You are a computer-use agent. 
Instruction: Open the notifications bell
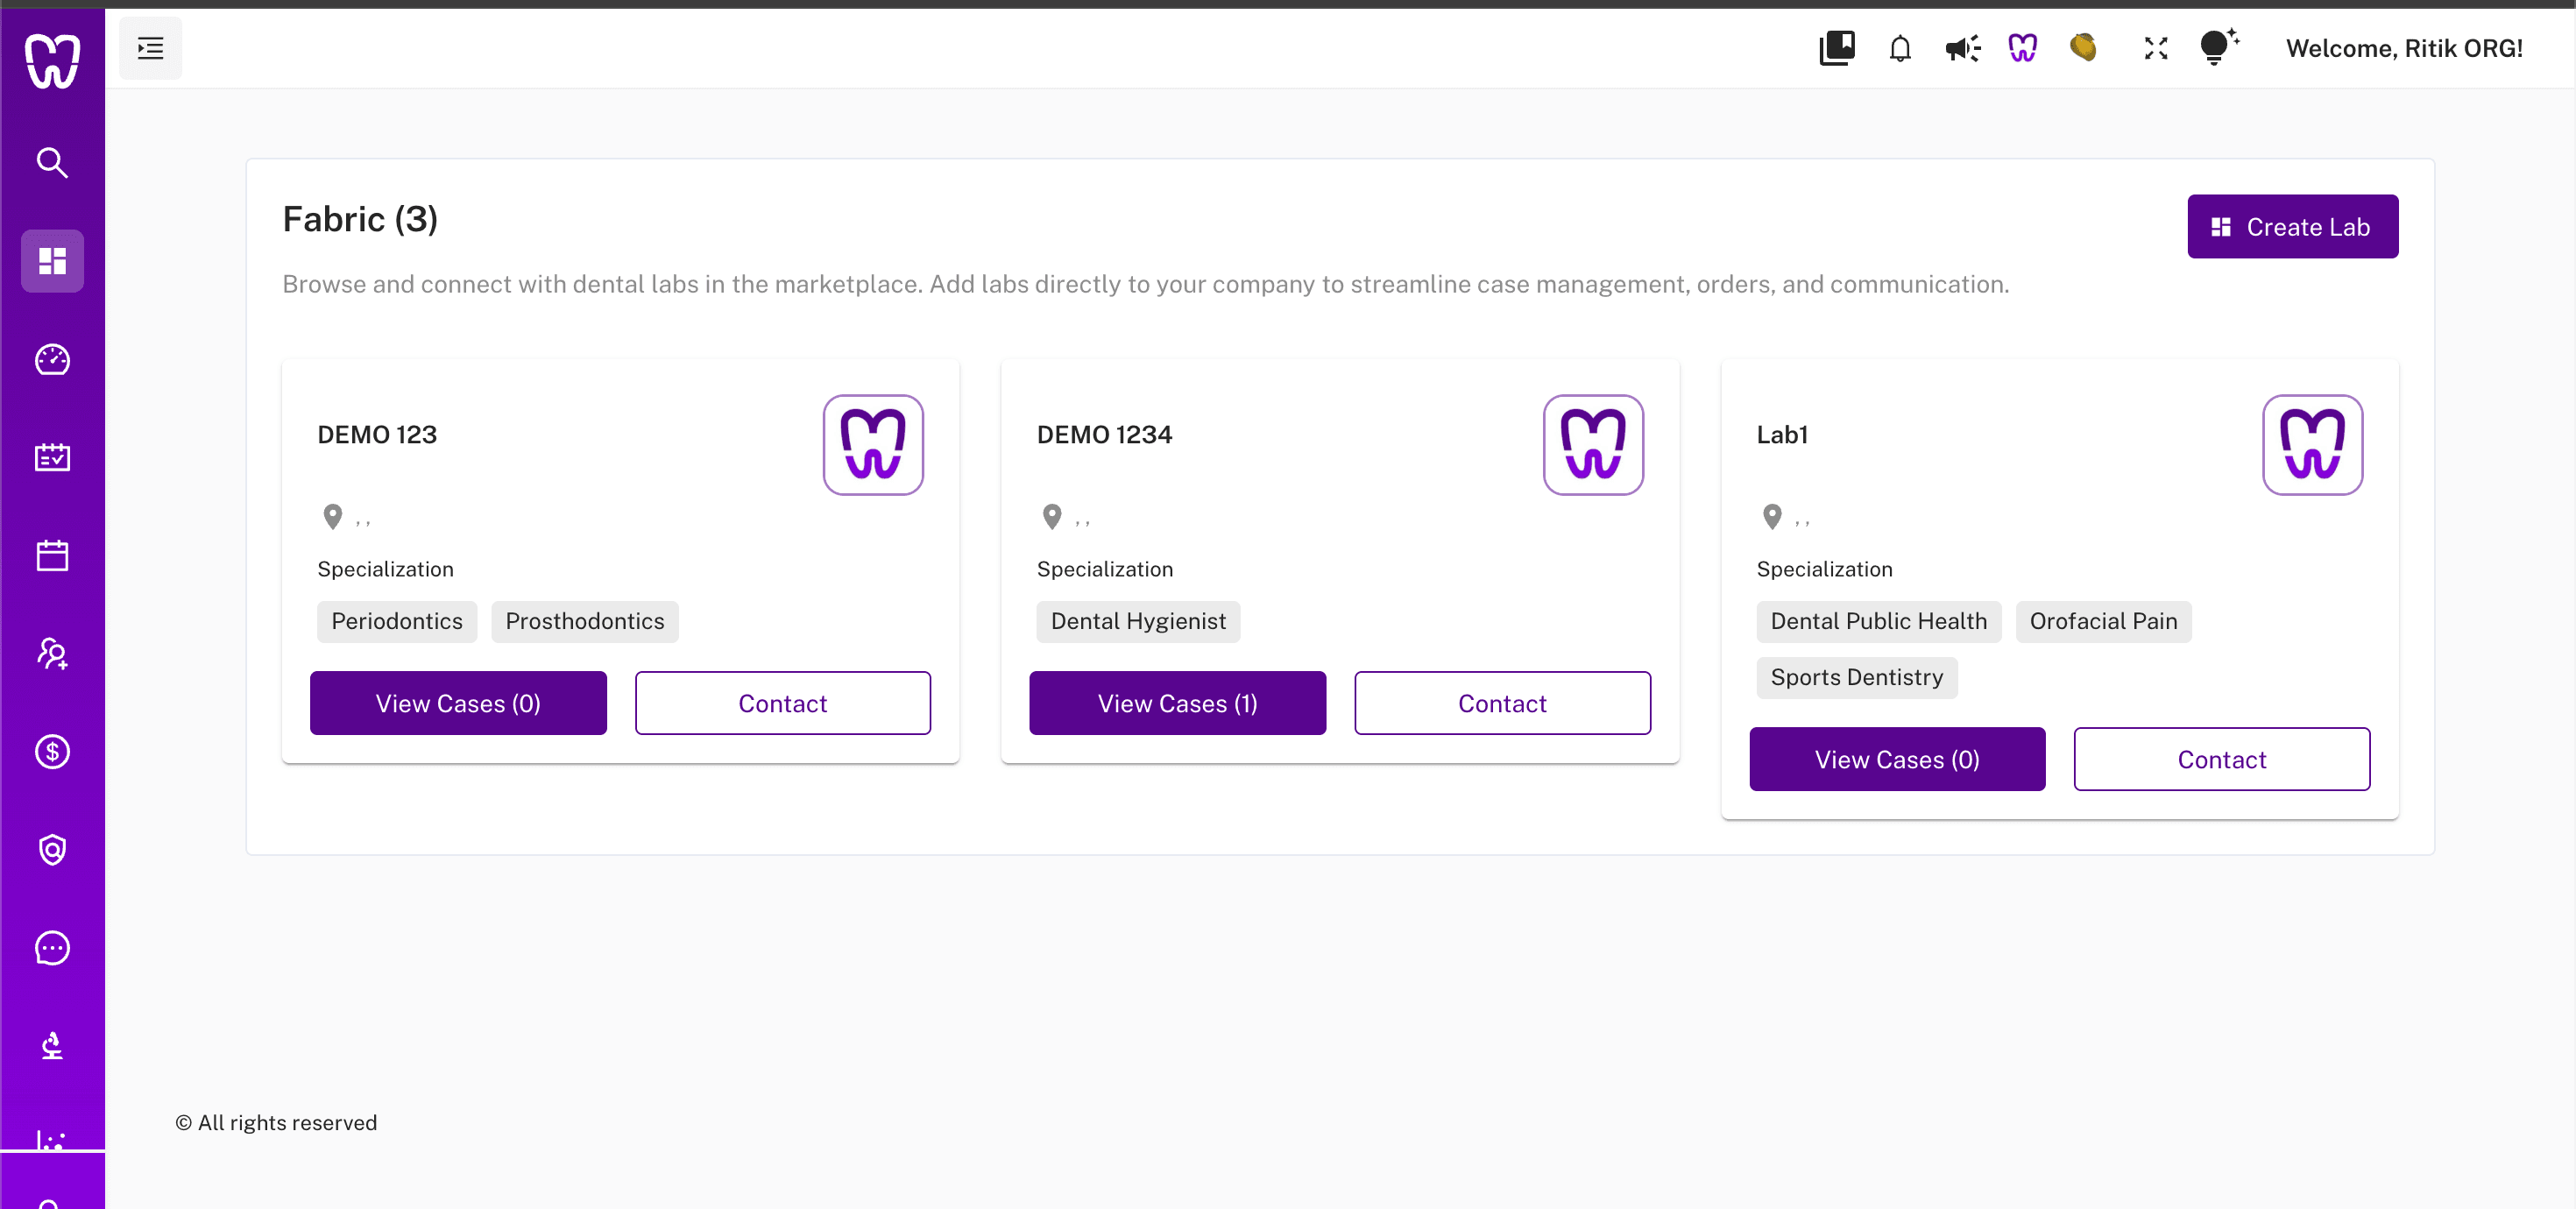click(x=1900, y=48)
